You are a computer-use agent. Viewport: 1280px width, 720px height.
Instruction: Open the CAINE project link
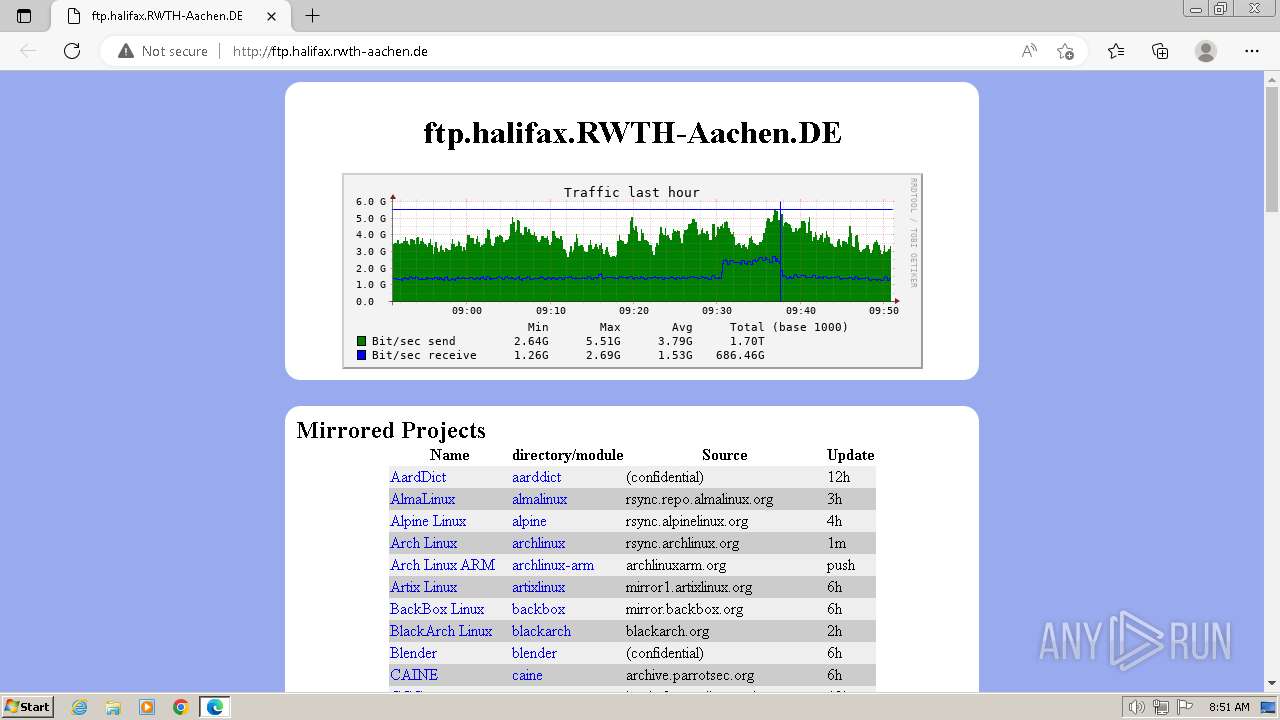(414, 675)
